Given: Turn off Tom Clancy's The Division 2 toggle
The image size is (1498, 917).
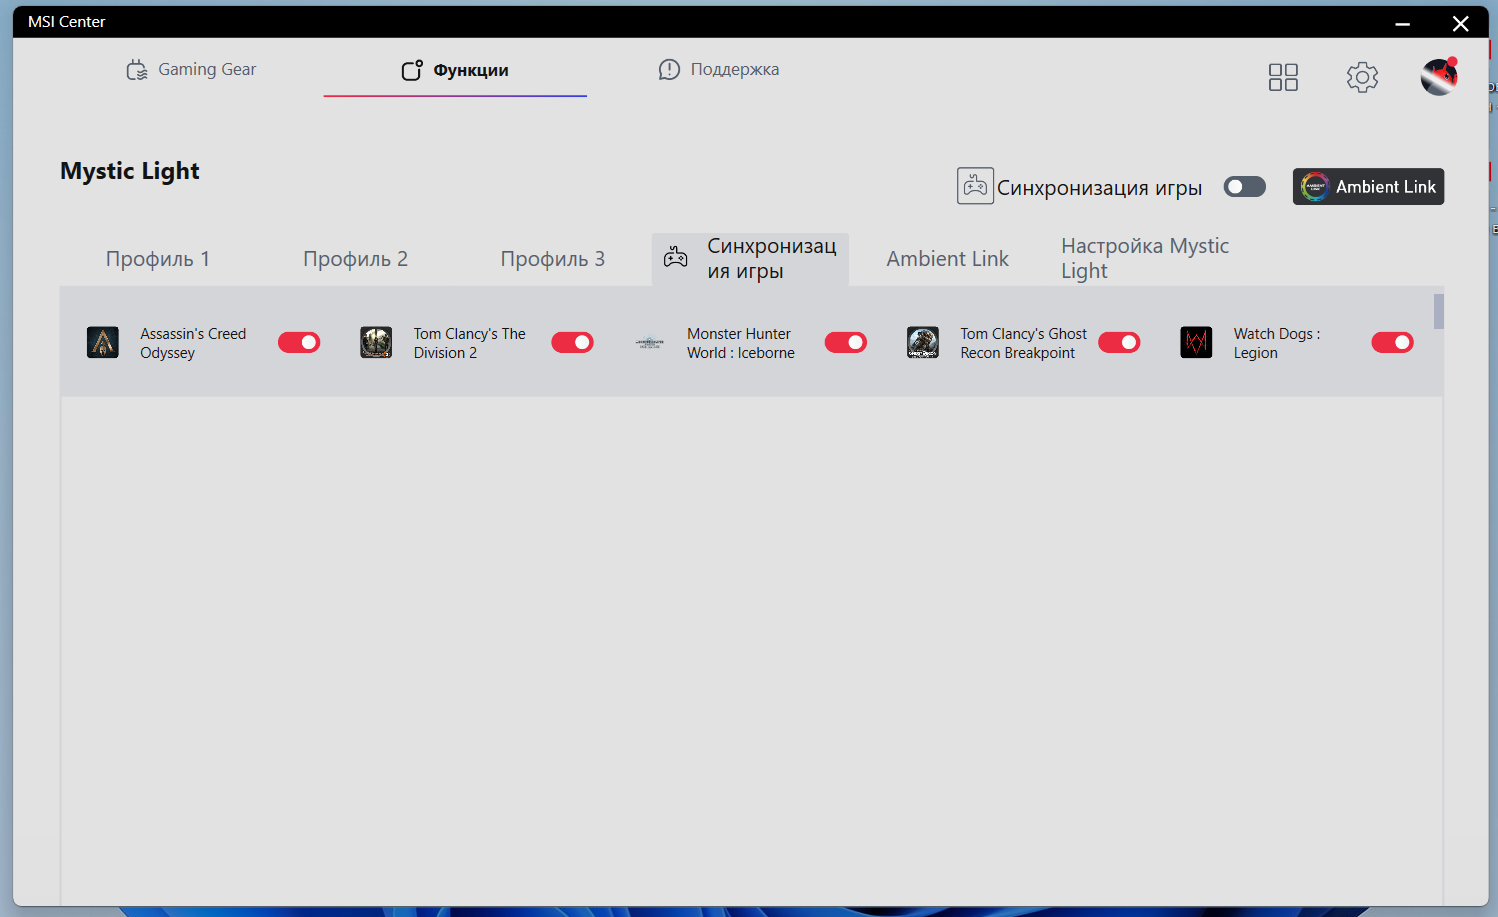Looking at the screenshot, I should tap(572, 343).
